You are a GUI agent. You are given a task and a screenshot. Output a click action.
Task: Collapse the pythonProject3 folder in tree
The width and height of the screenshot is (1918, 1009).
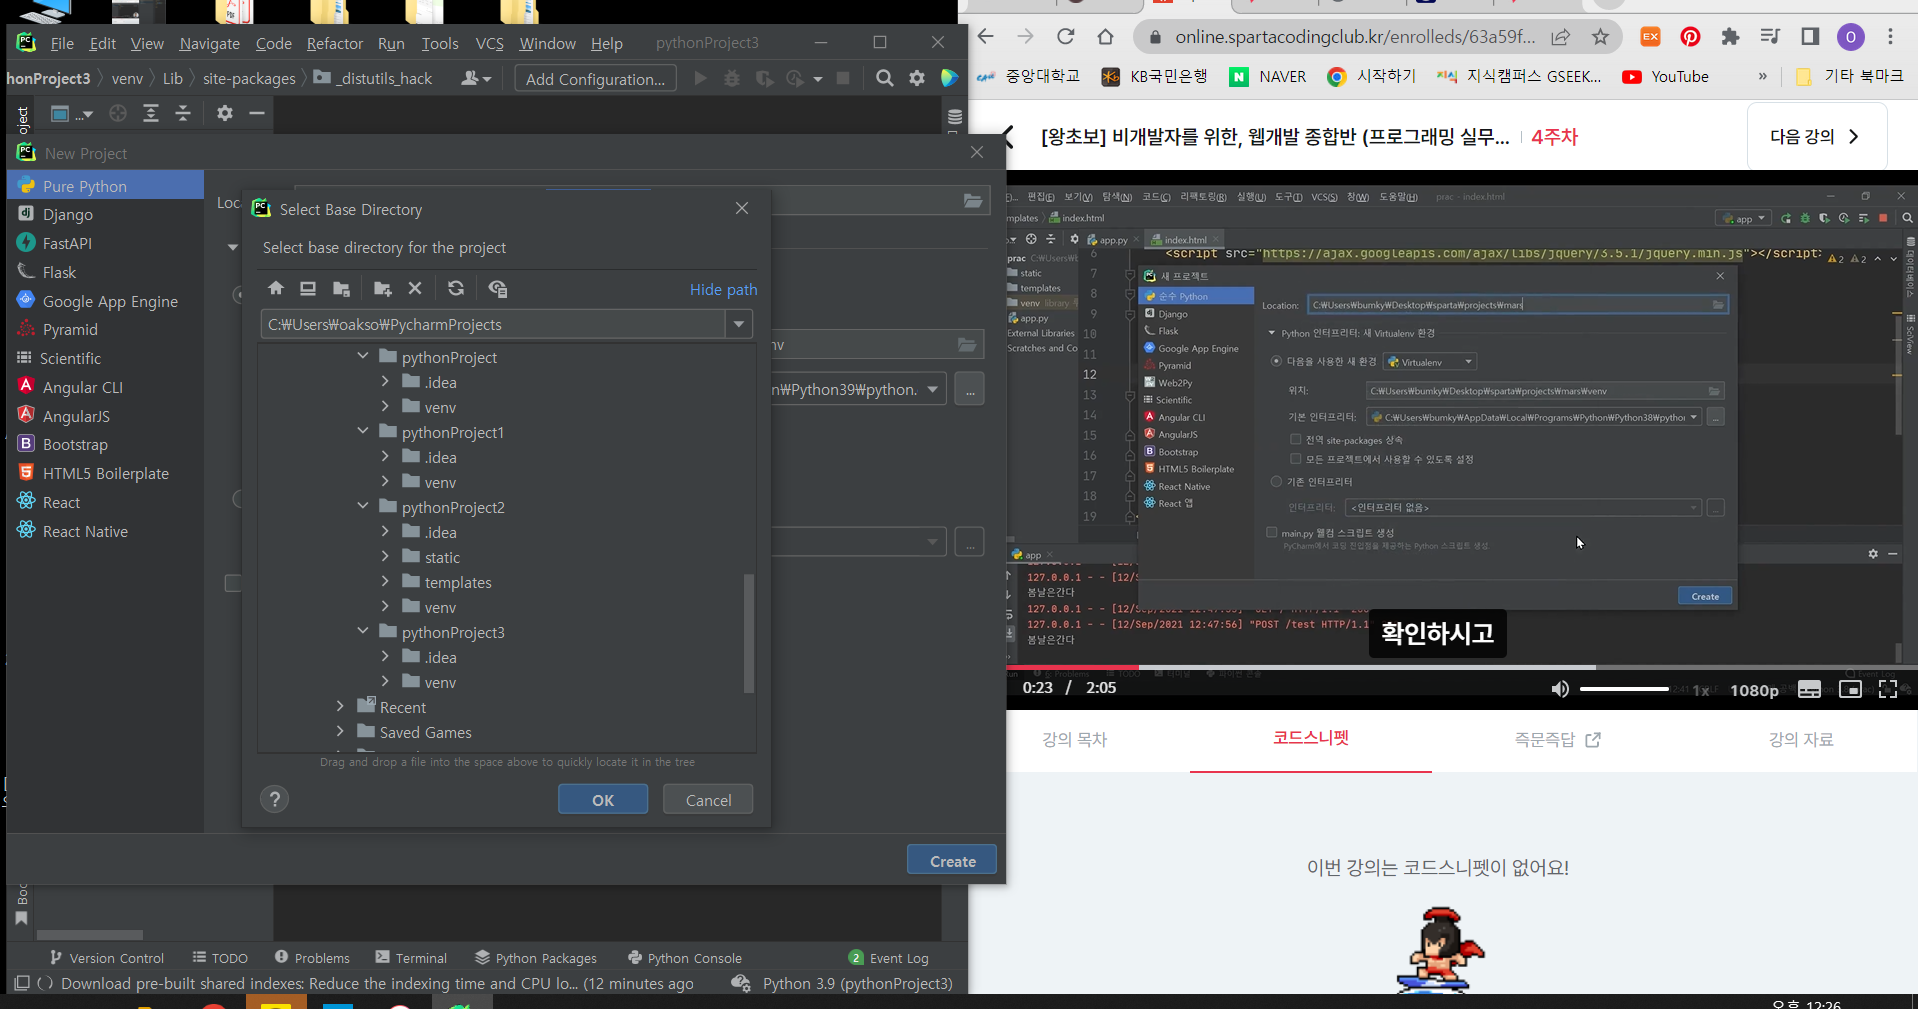point(363,631)
